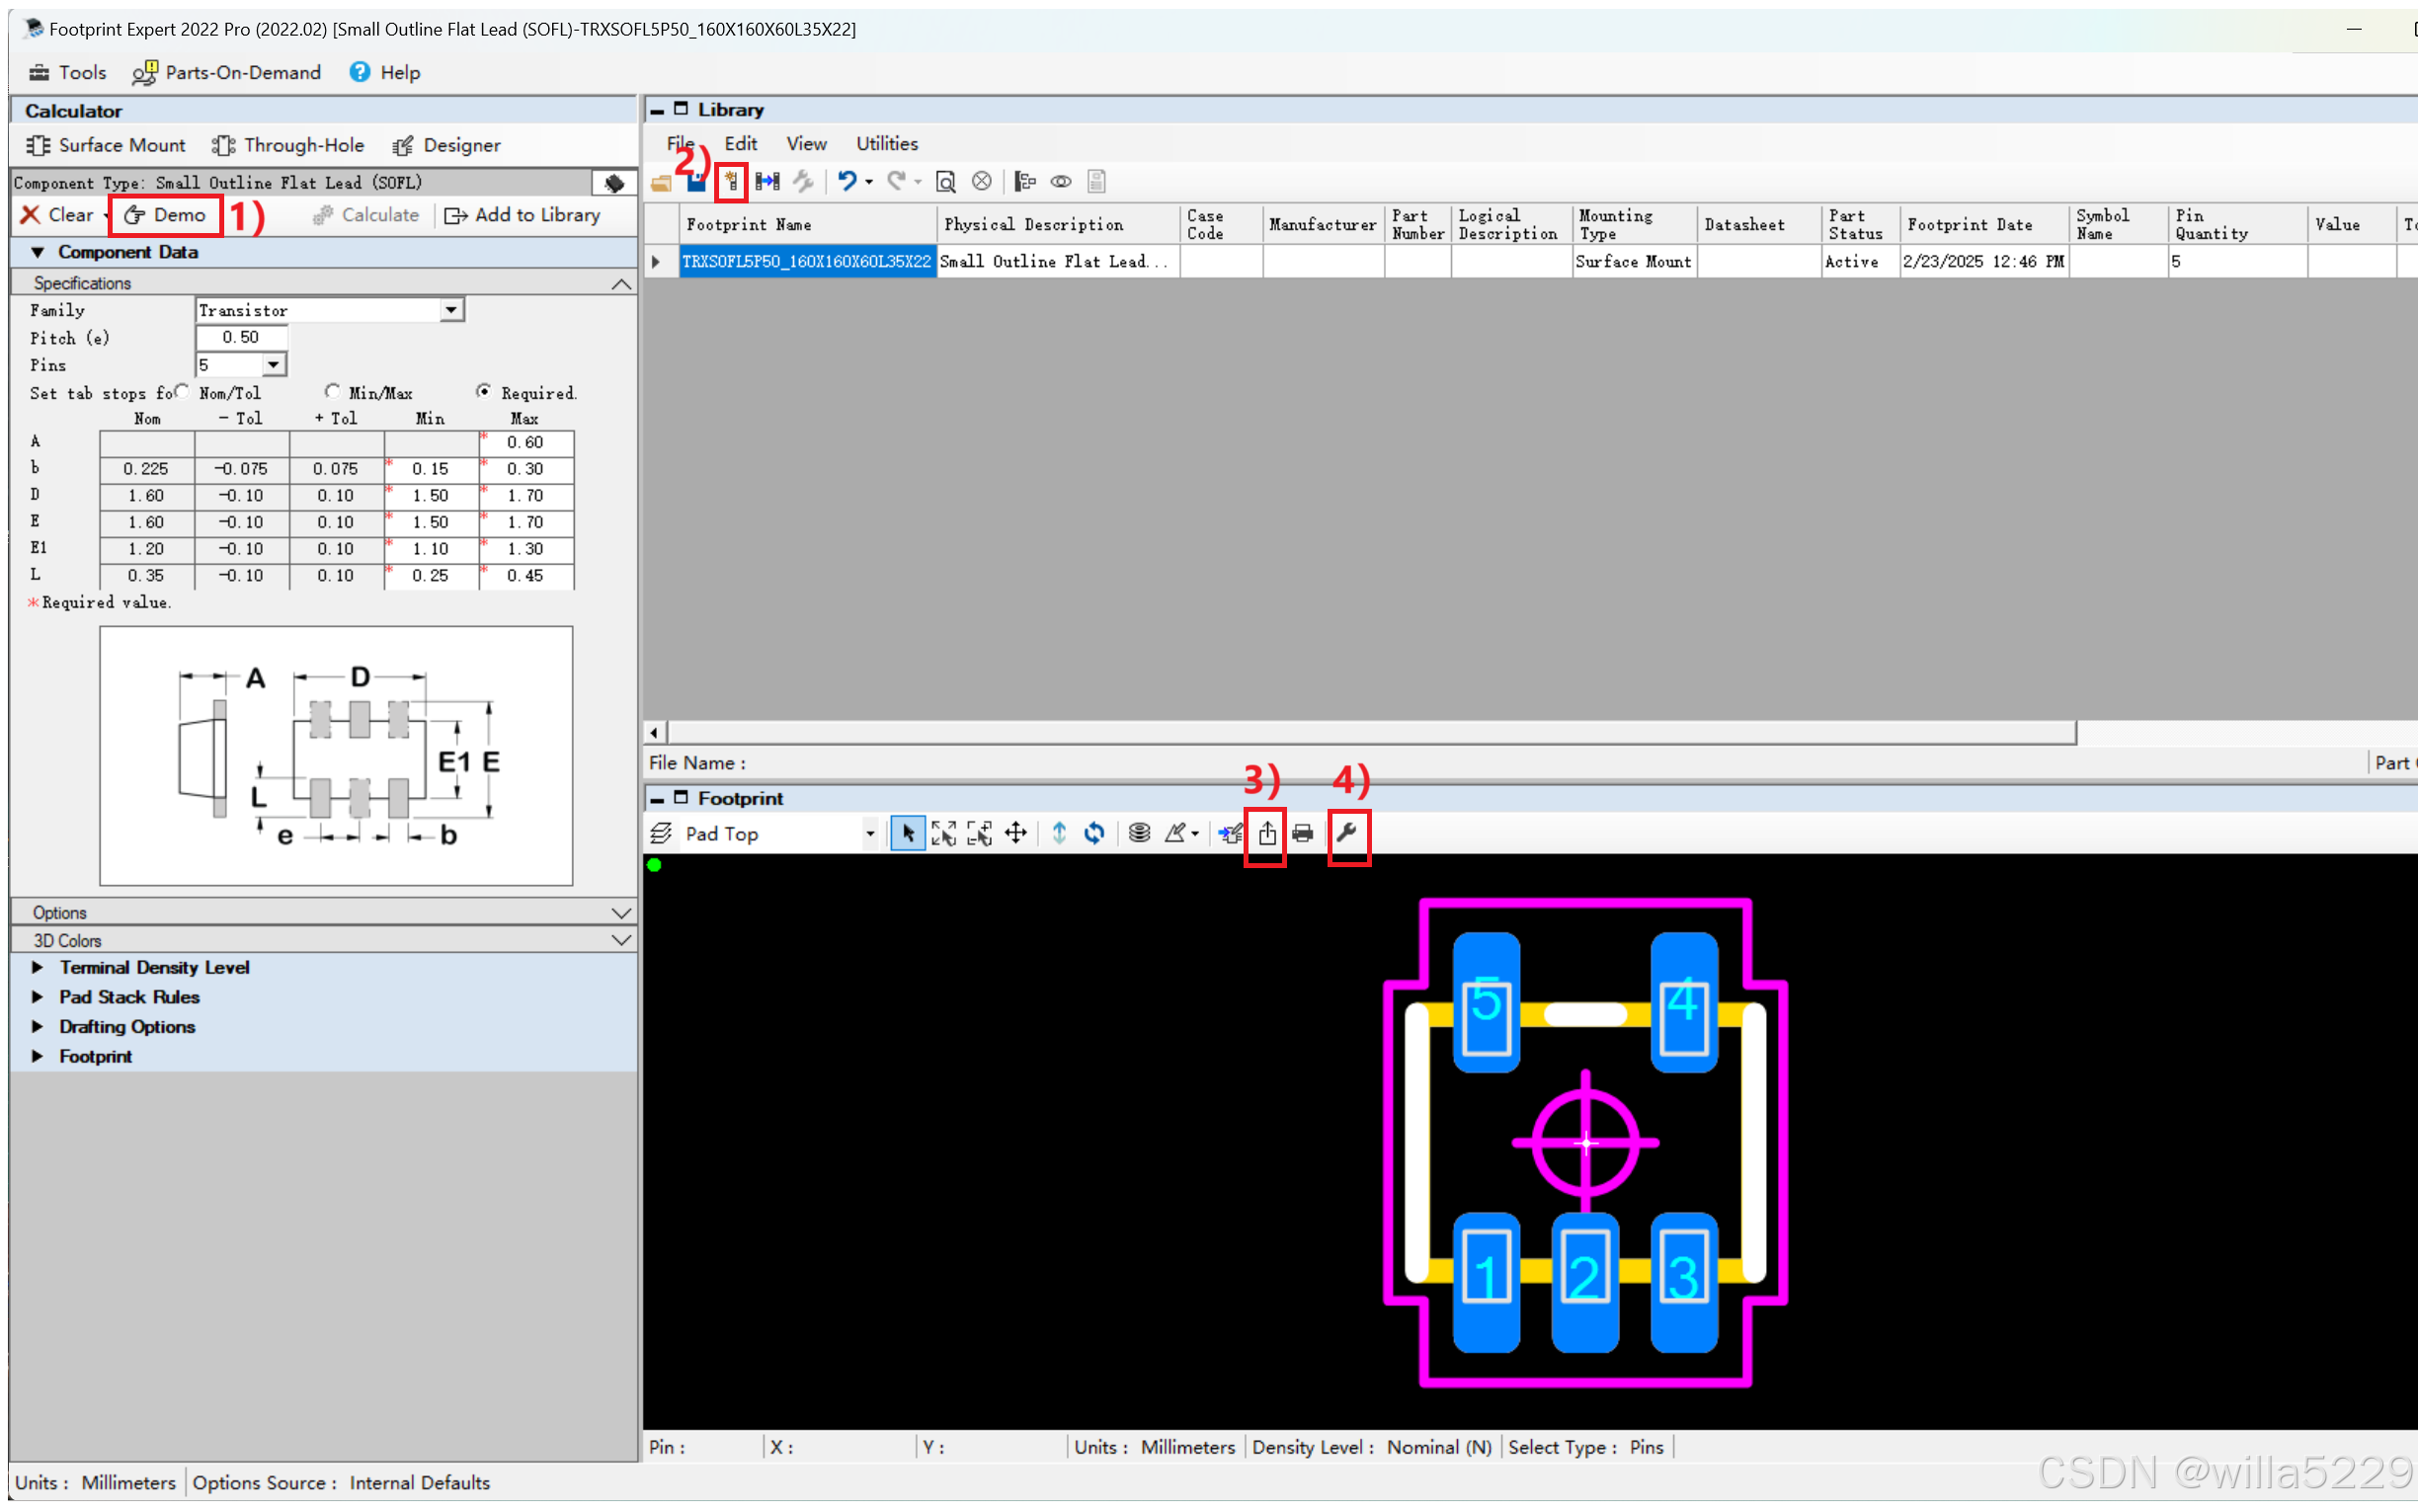Select the pan/move arrows tool
Image resolution: width=2418 pixels, height=1512 pixels.
point(1016,833)
